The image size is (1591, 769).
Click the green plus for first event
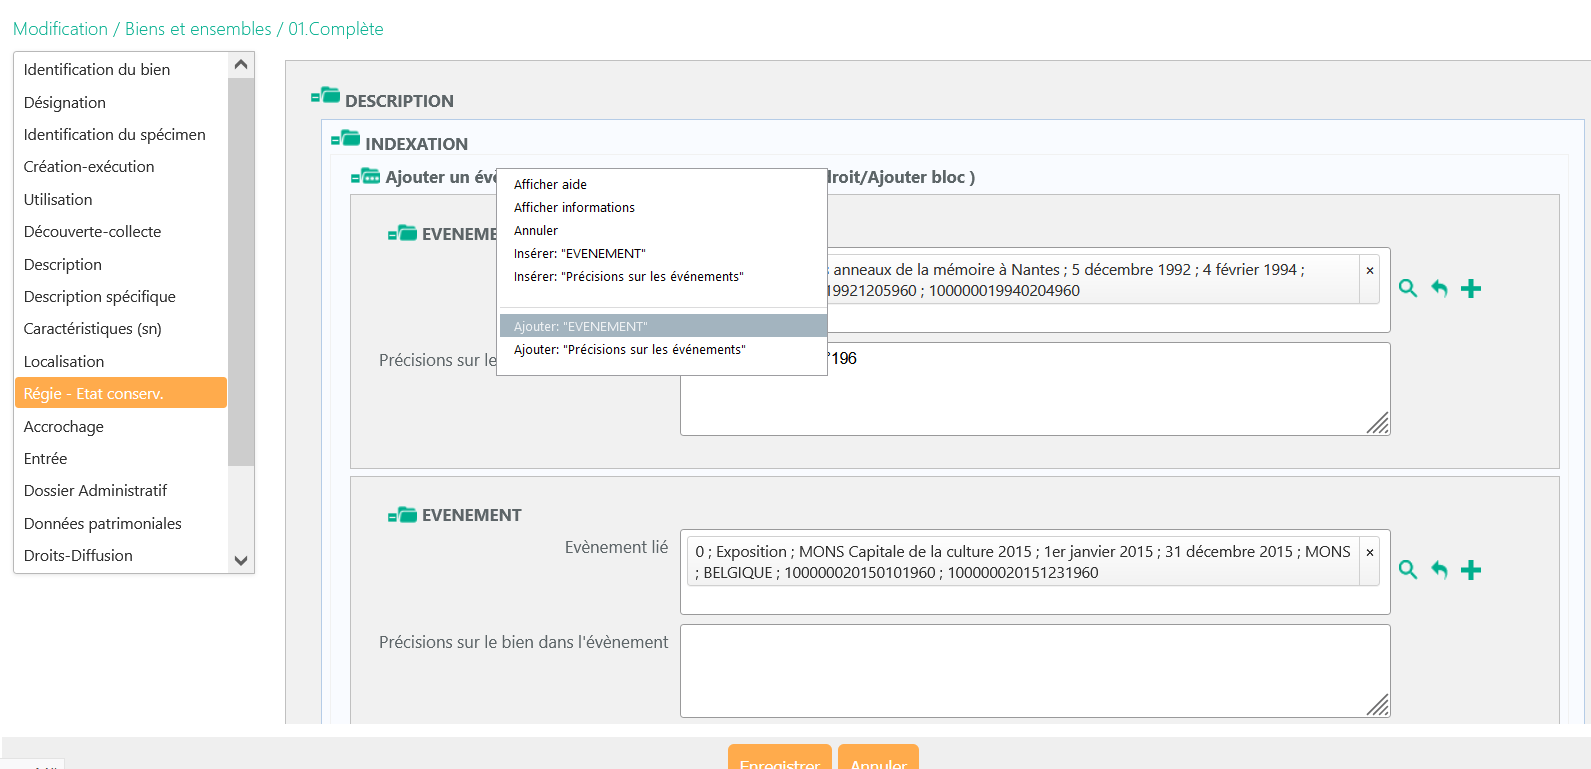(x=1470, y=289)
